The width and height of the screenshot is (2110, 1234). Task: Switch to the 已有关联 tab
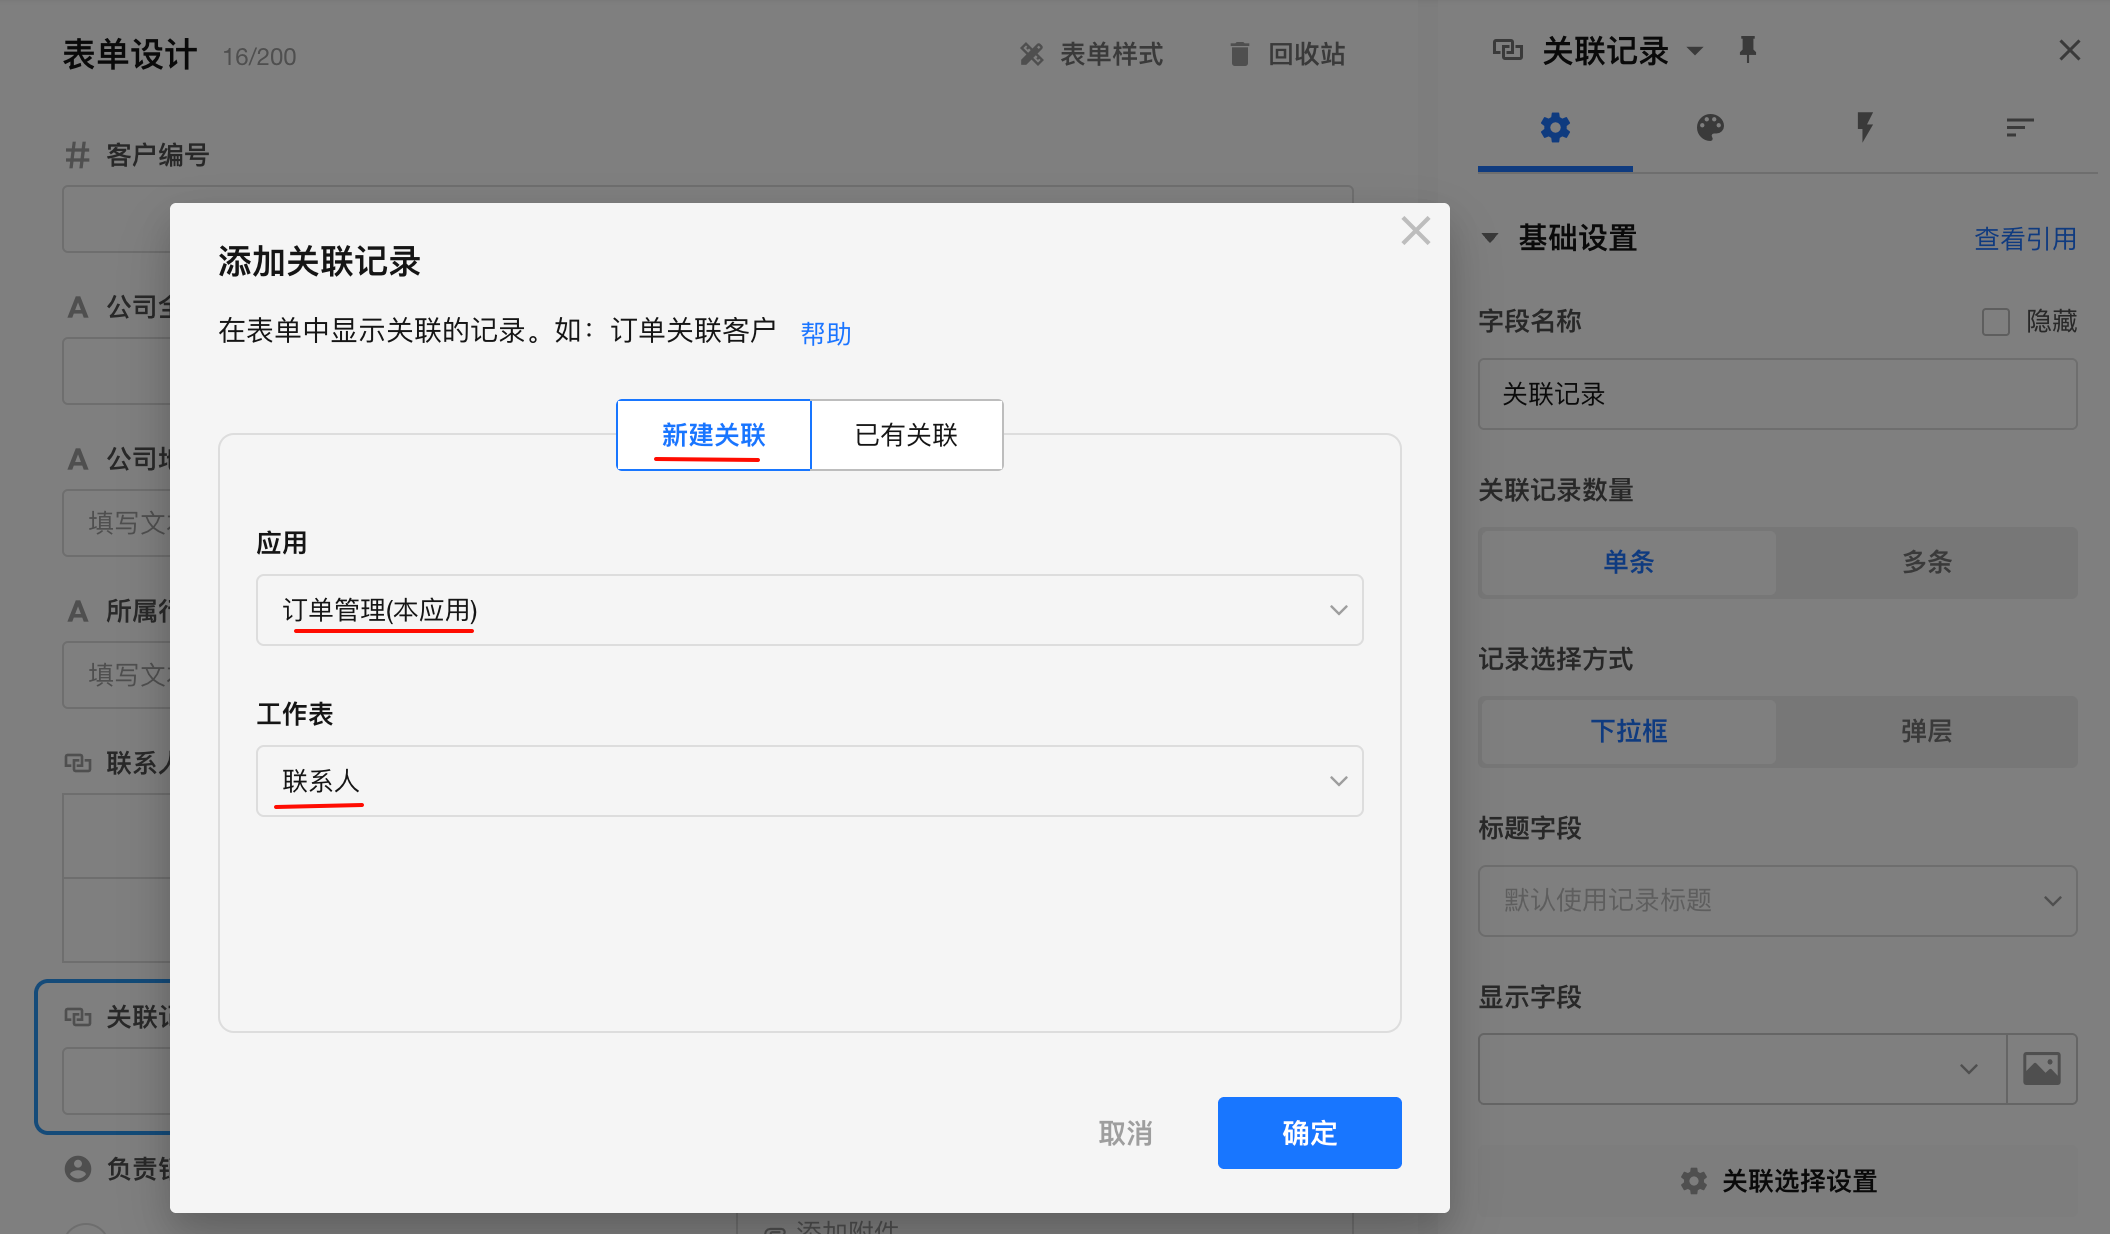point(906,435)
